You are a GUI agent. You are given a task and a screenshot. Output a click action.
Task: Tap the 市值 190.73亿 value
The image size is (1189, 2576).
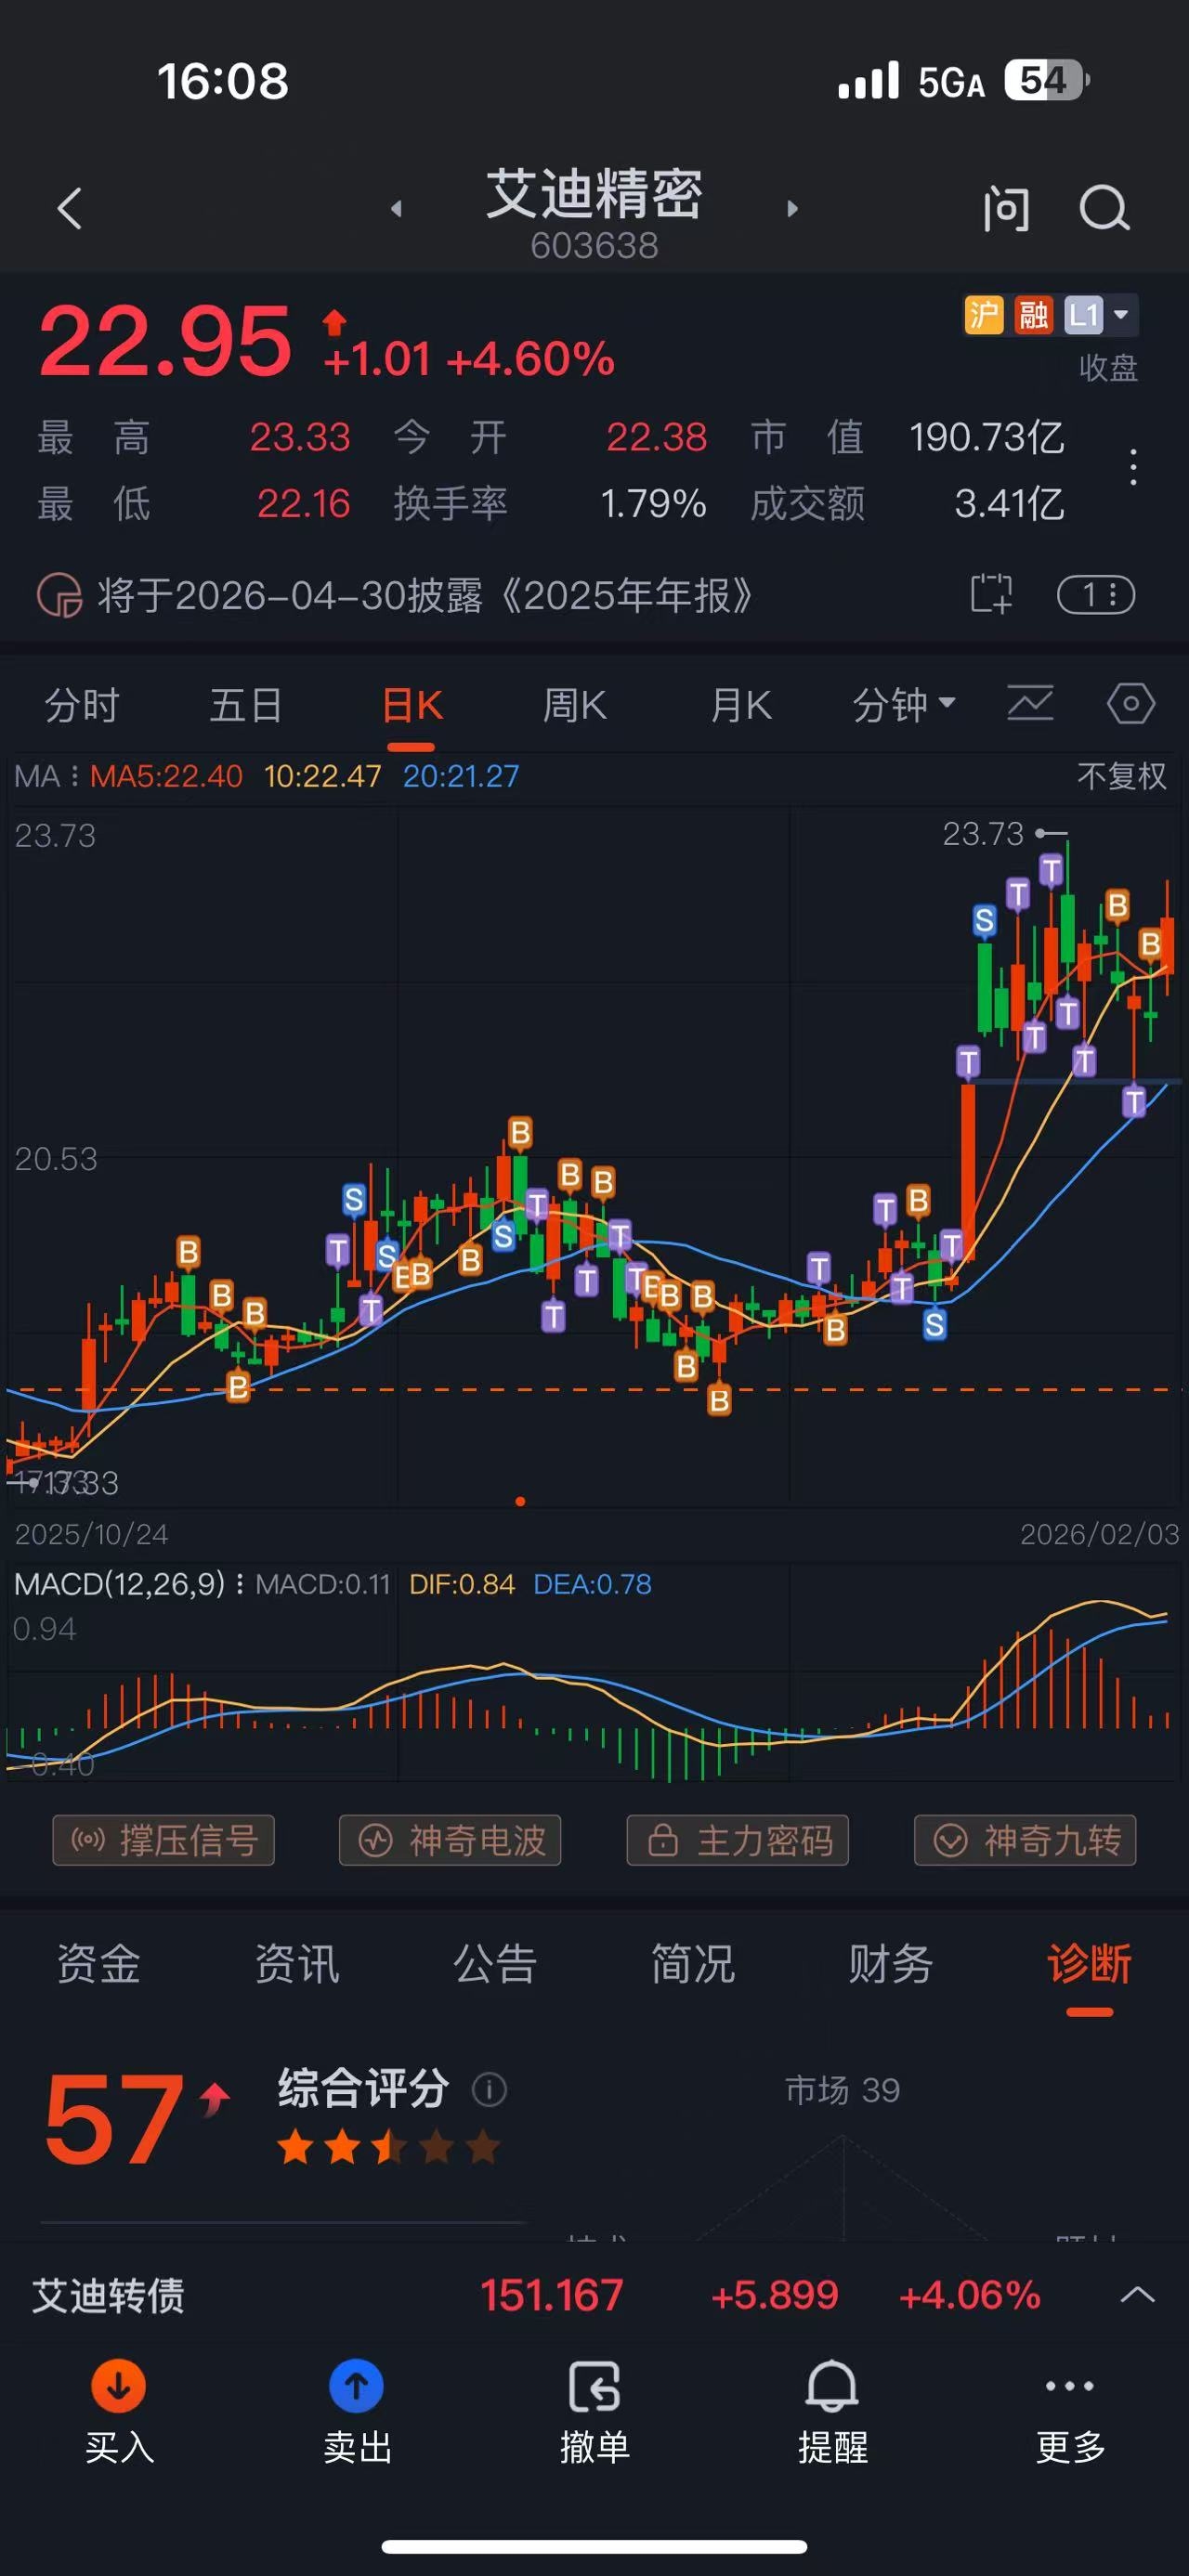(986, 437)
